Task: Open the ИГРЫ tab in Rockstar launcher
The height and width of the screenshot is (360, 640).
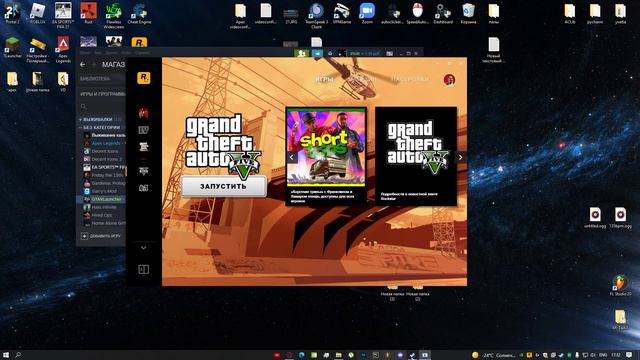Action: pyautogui.click(x=324, y=79)
